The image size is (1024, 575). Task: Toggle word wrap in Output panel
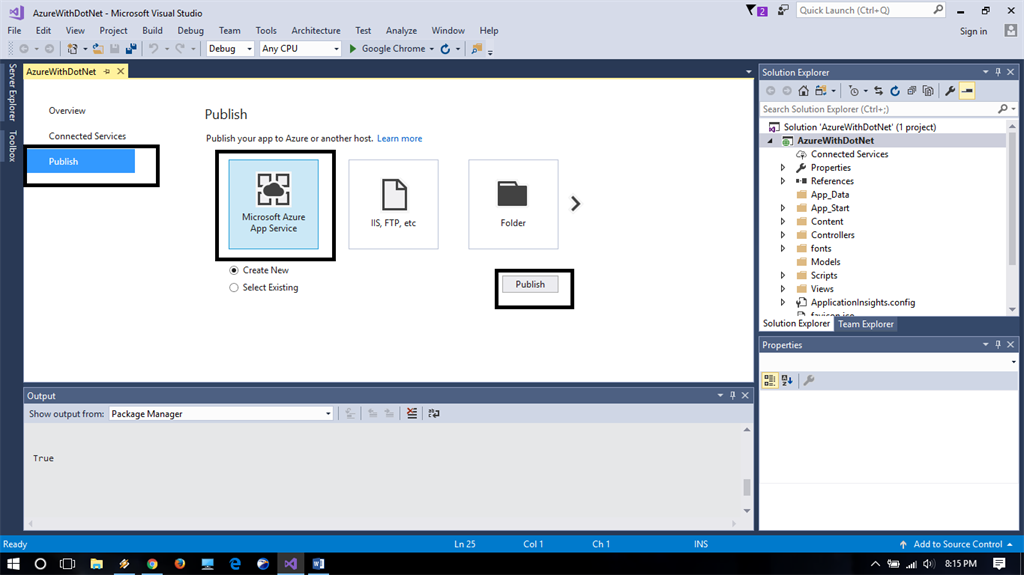click(434, 414)
